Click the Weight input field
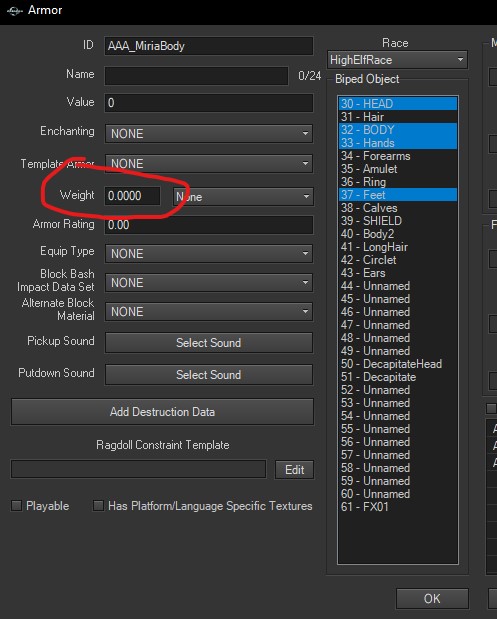Image resolution: width=497 pixels, height=619 pixels. pyautogui.click(x=133, y=196)
